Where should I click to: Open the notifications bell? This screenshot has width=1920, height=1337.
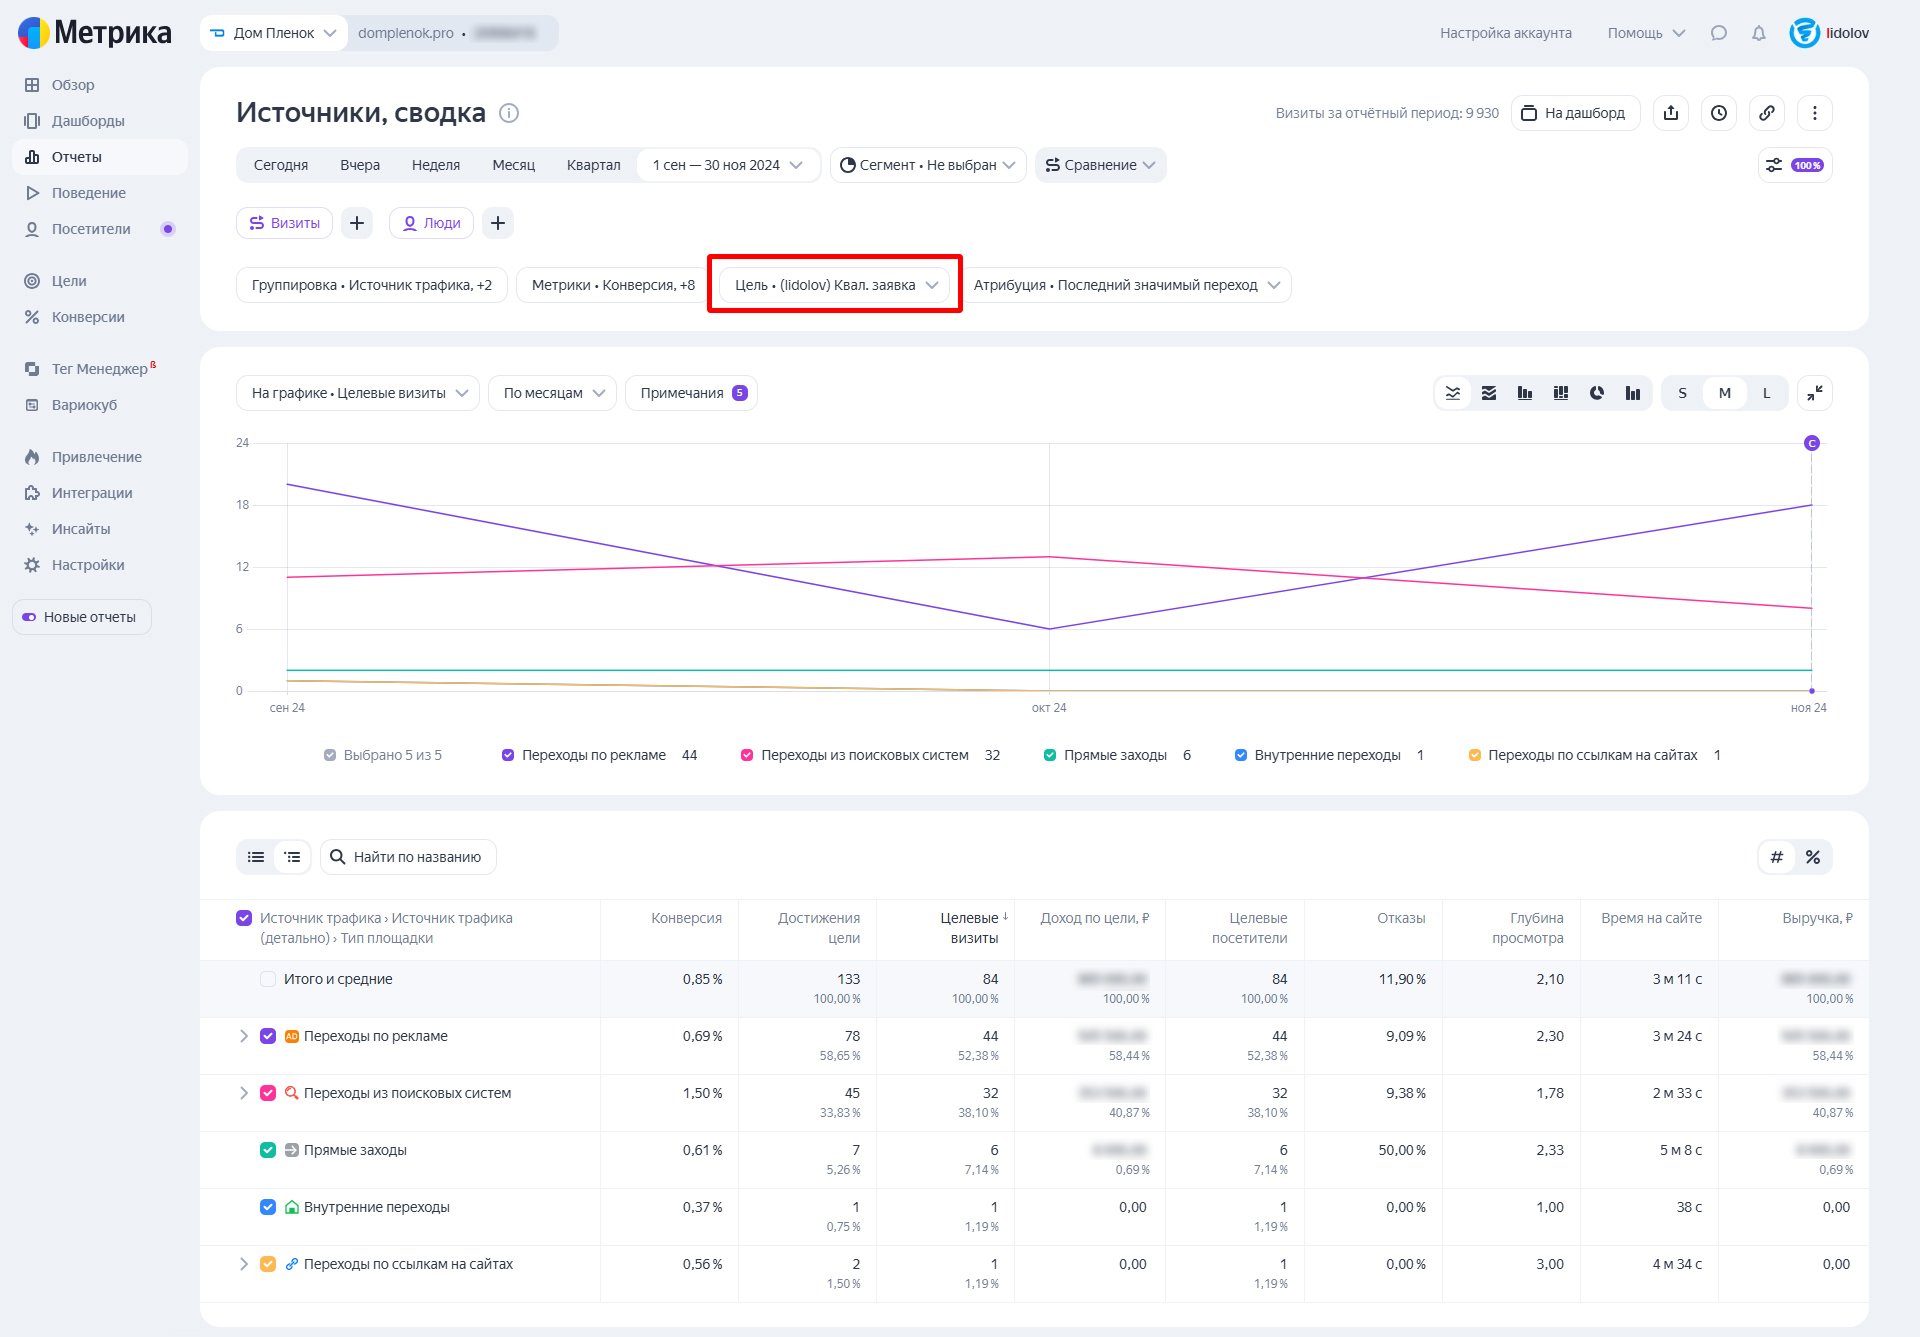1758,33
